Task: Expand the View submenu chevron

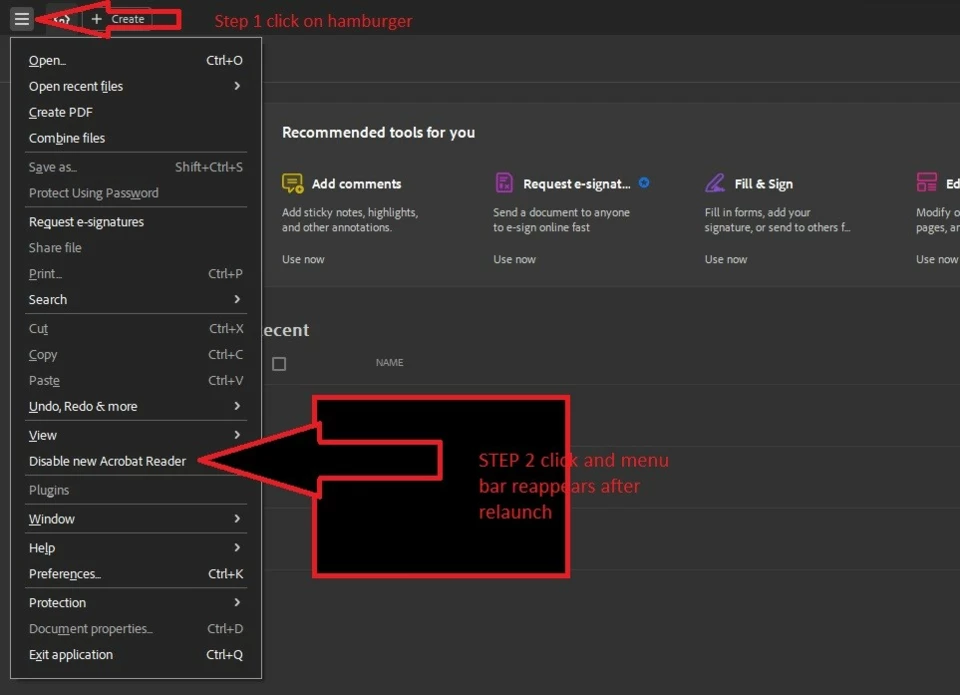Action: point(237,435)
